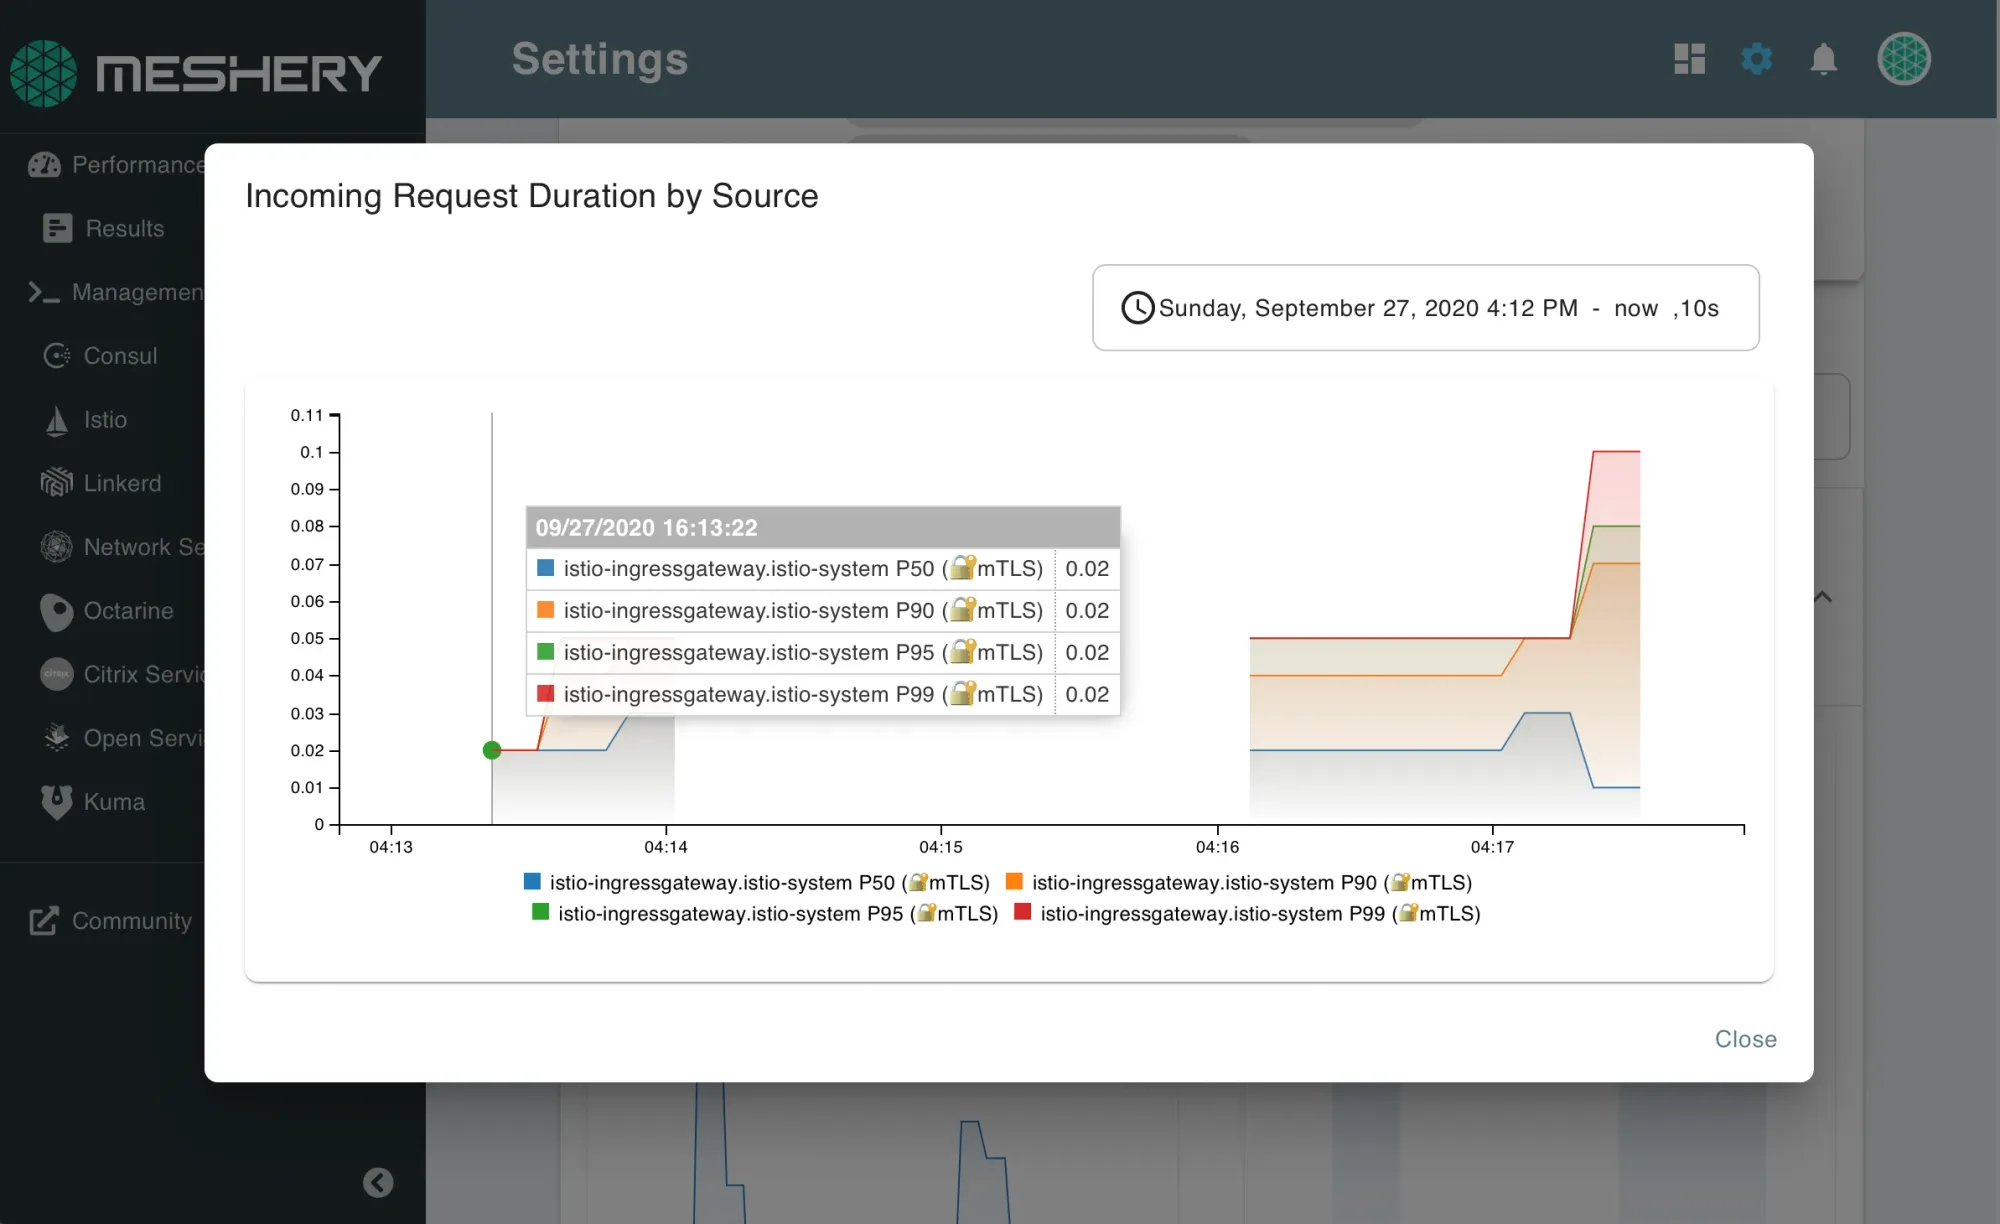
Task: Open Linkerd menu item label
Action: 122,483
